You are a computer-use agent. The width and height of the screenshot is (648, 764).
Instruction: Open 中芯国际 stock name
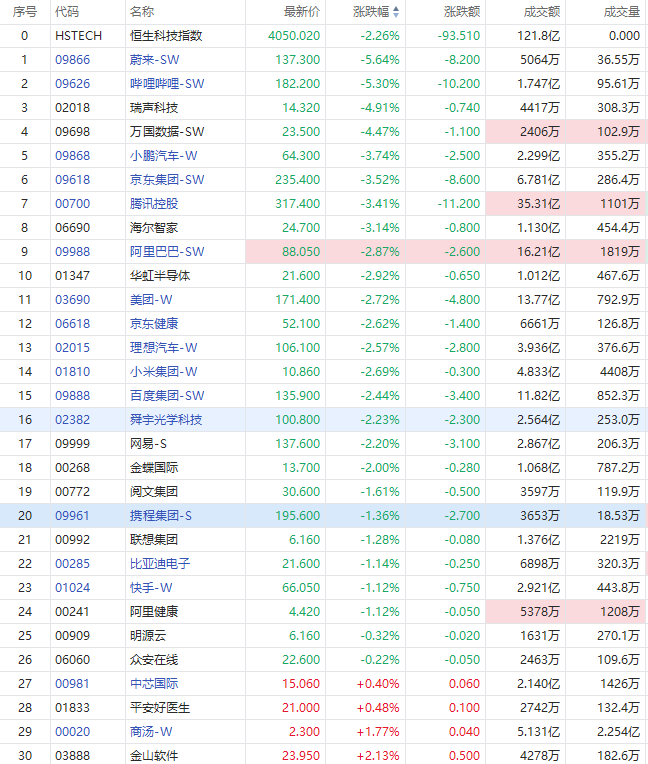pyautogui.click(x=154, y=683)
